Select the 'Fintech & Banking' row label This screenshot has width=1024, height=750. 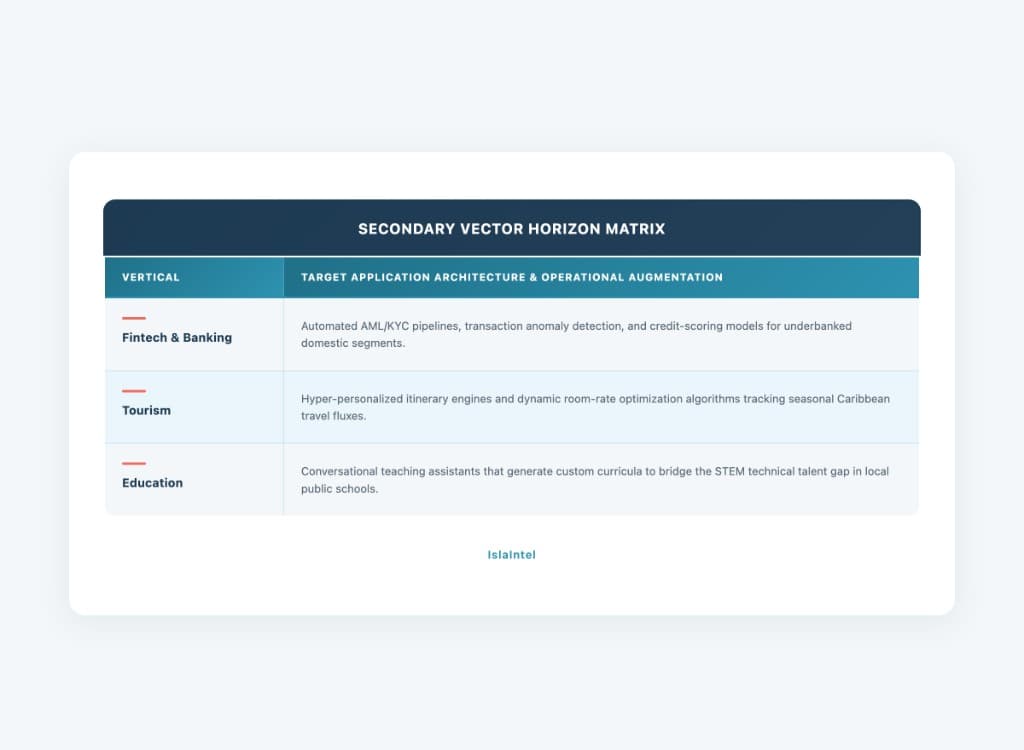click(x=177, y=338)
